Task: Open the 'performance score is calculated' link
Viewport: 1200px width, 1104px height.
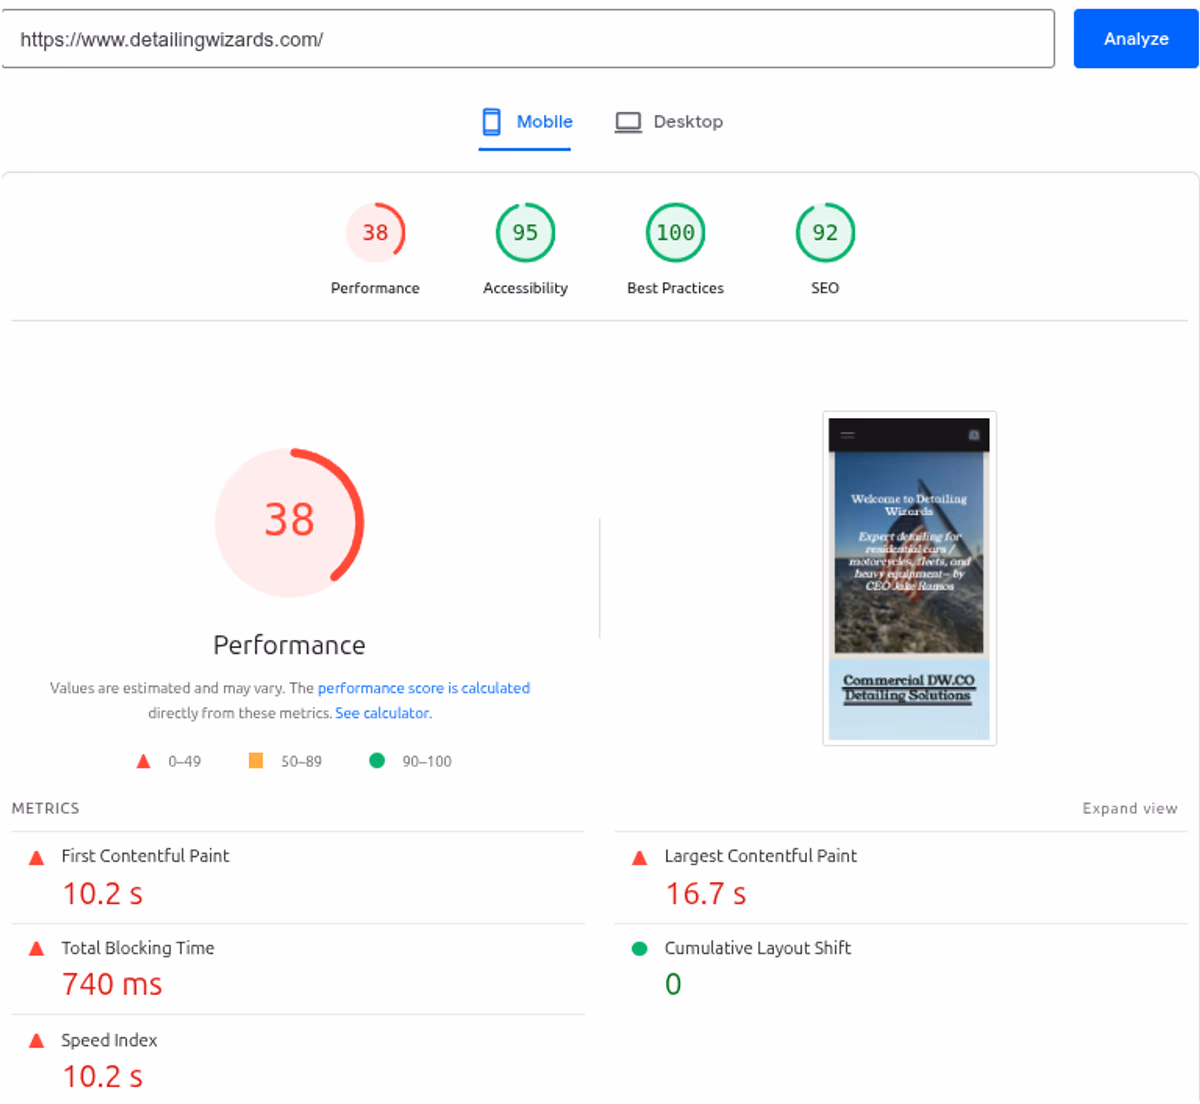Action: 423,688
